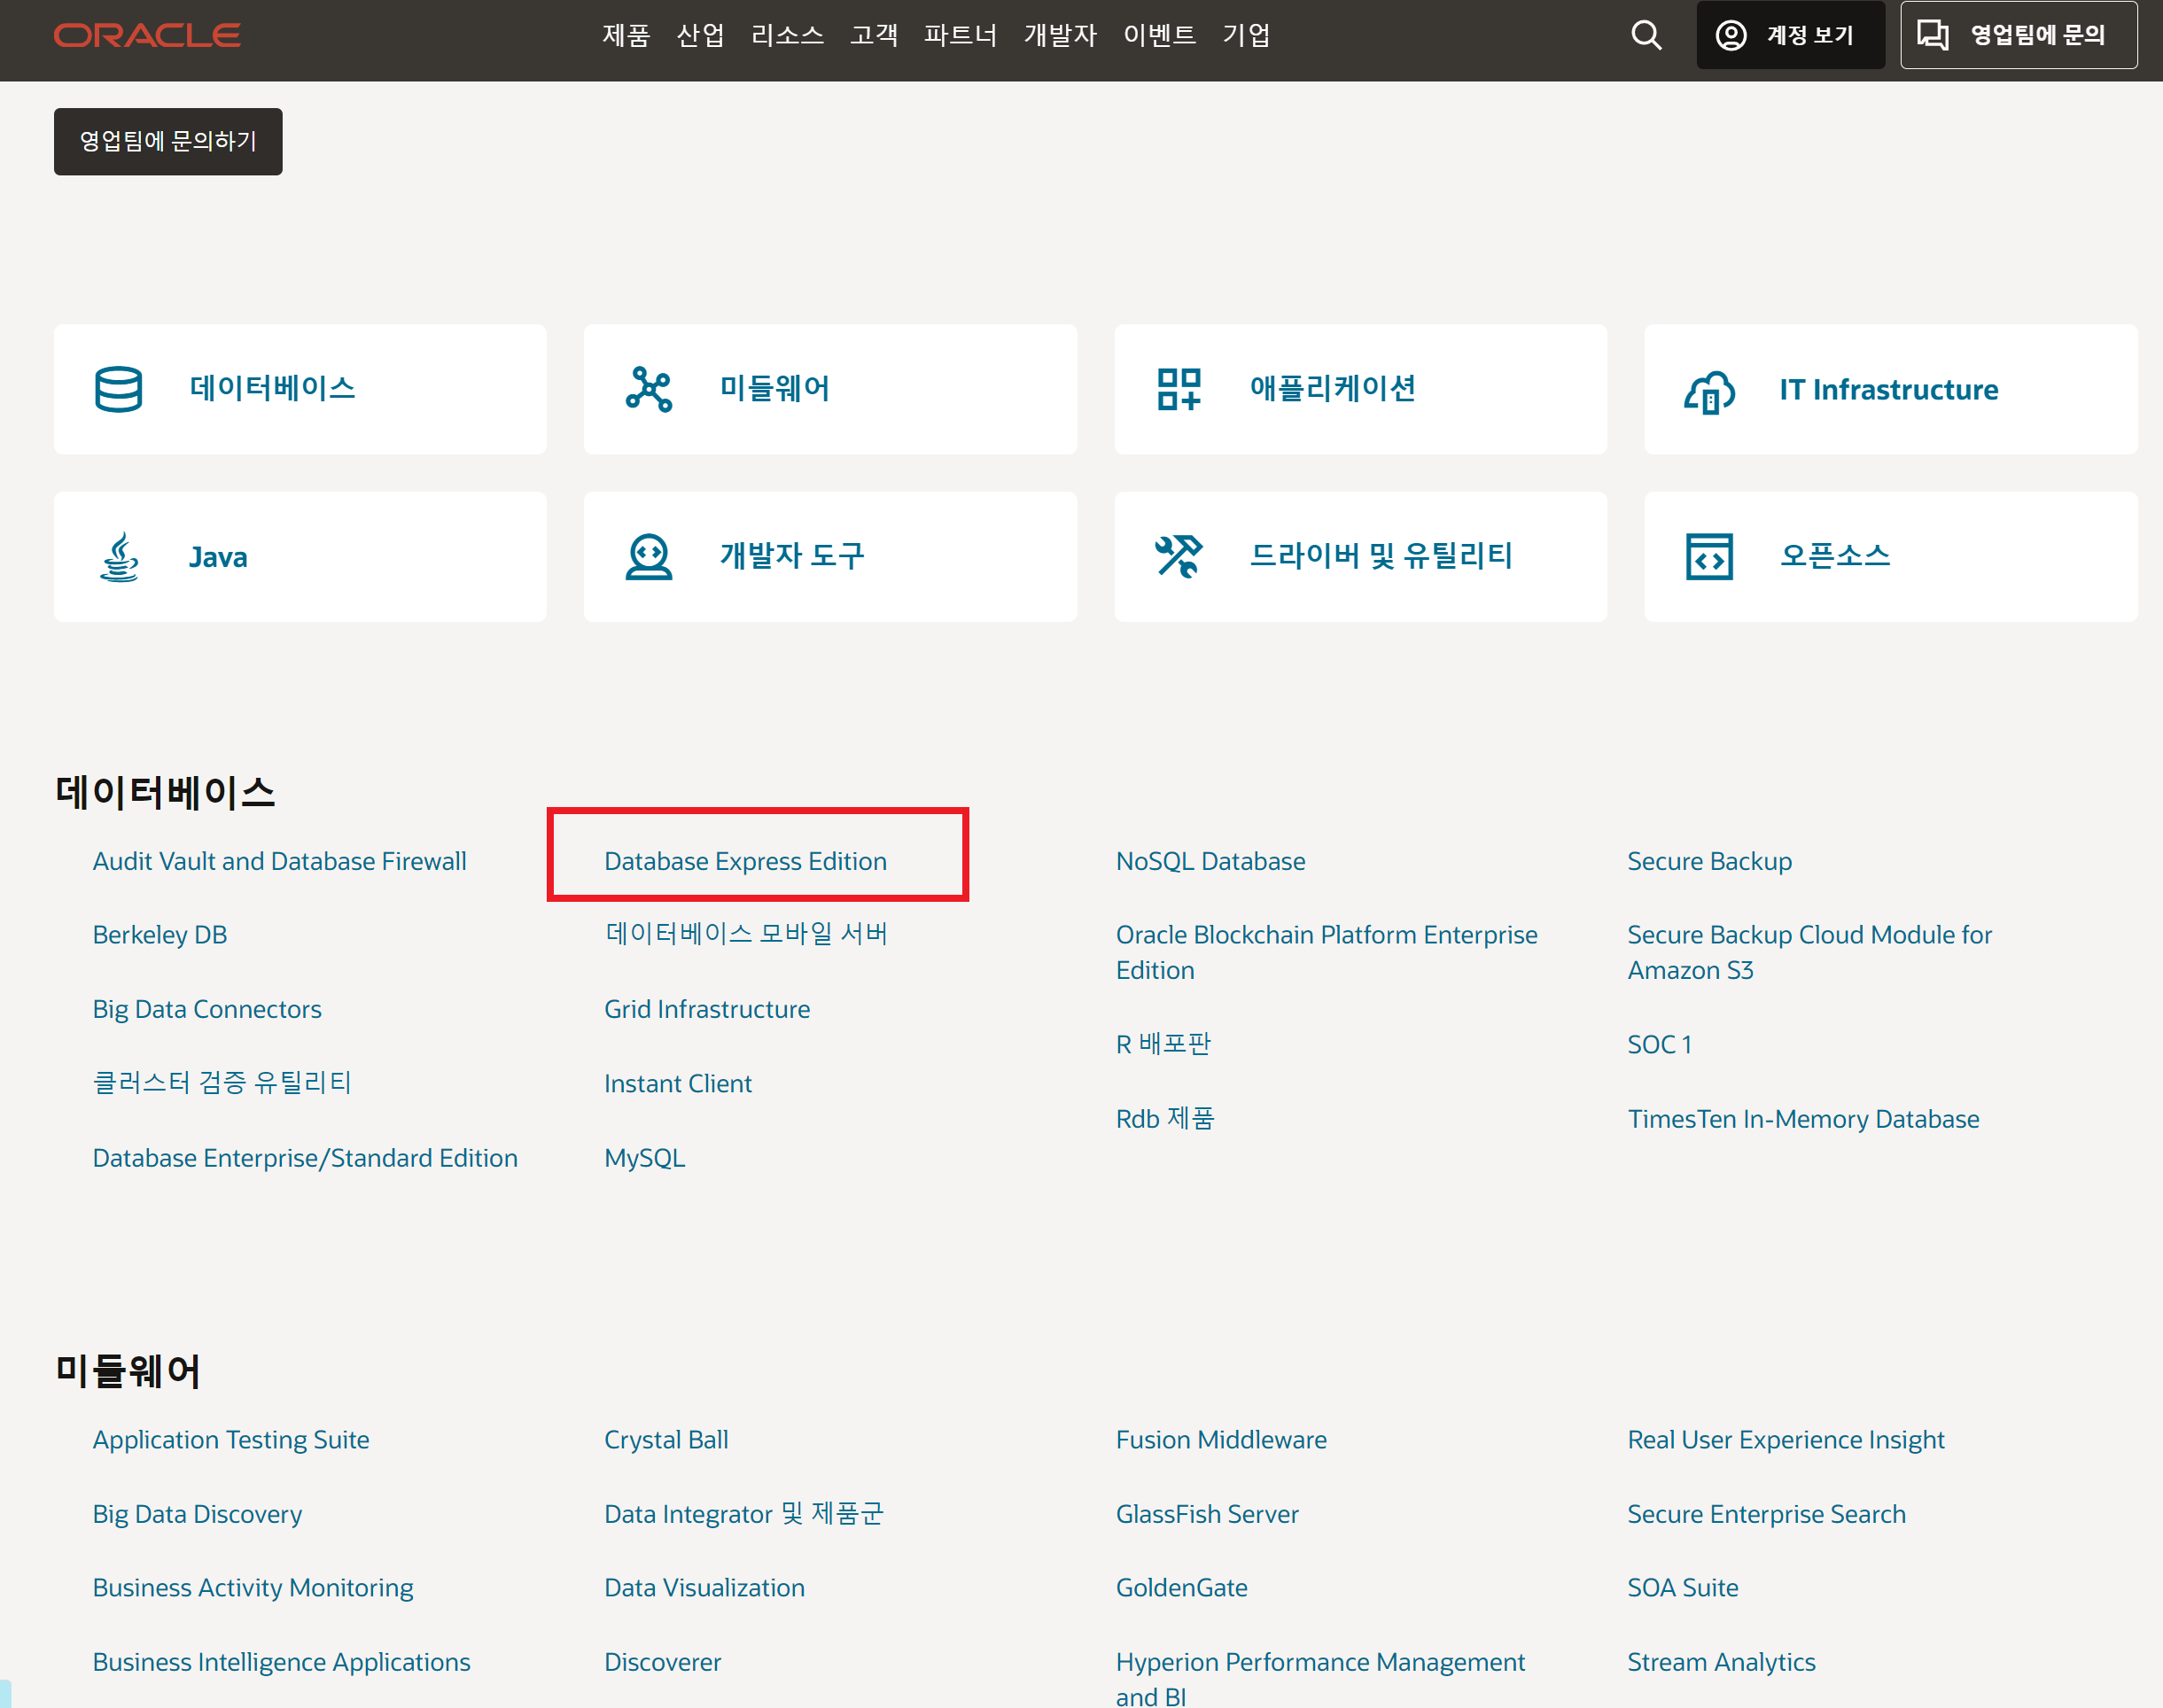Viewport: 2163px width, 1708px height.
Task: Click the drivers and utilities tools icon
Action: 1179,557
